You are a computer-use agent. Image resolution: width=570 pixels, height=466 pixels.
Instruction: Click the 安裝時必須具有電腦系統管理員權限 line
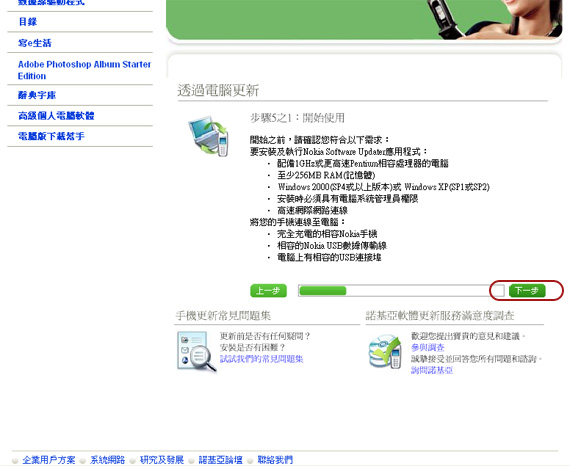pos(348,198)
